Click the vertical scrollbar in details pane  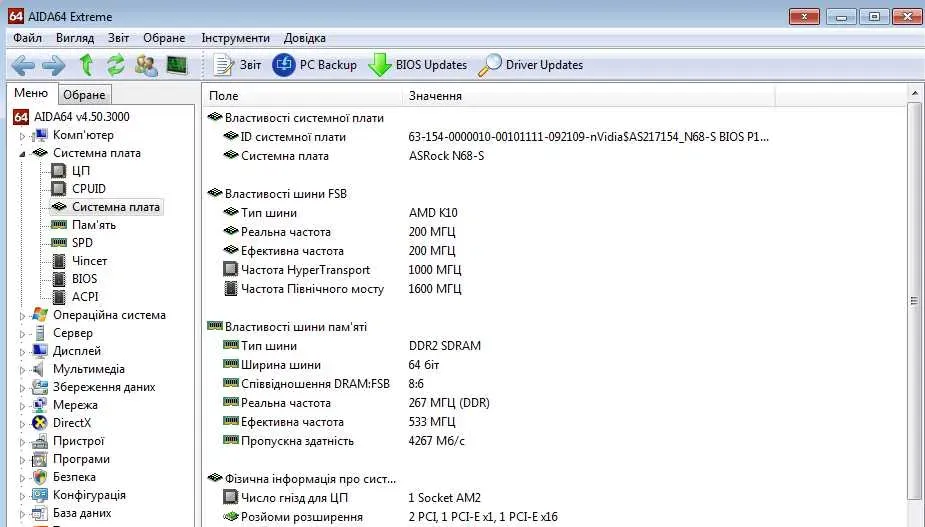pyautogui.click(x=915, y=300)
